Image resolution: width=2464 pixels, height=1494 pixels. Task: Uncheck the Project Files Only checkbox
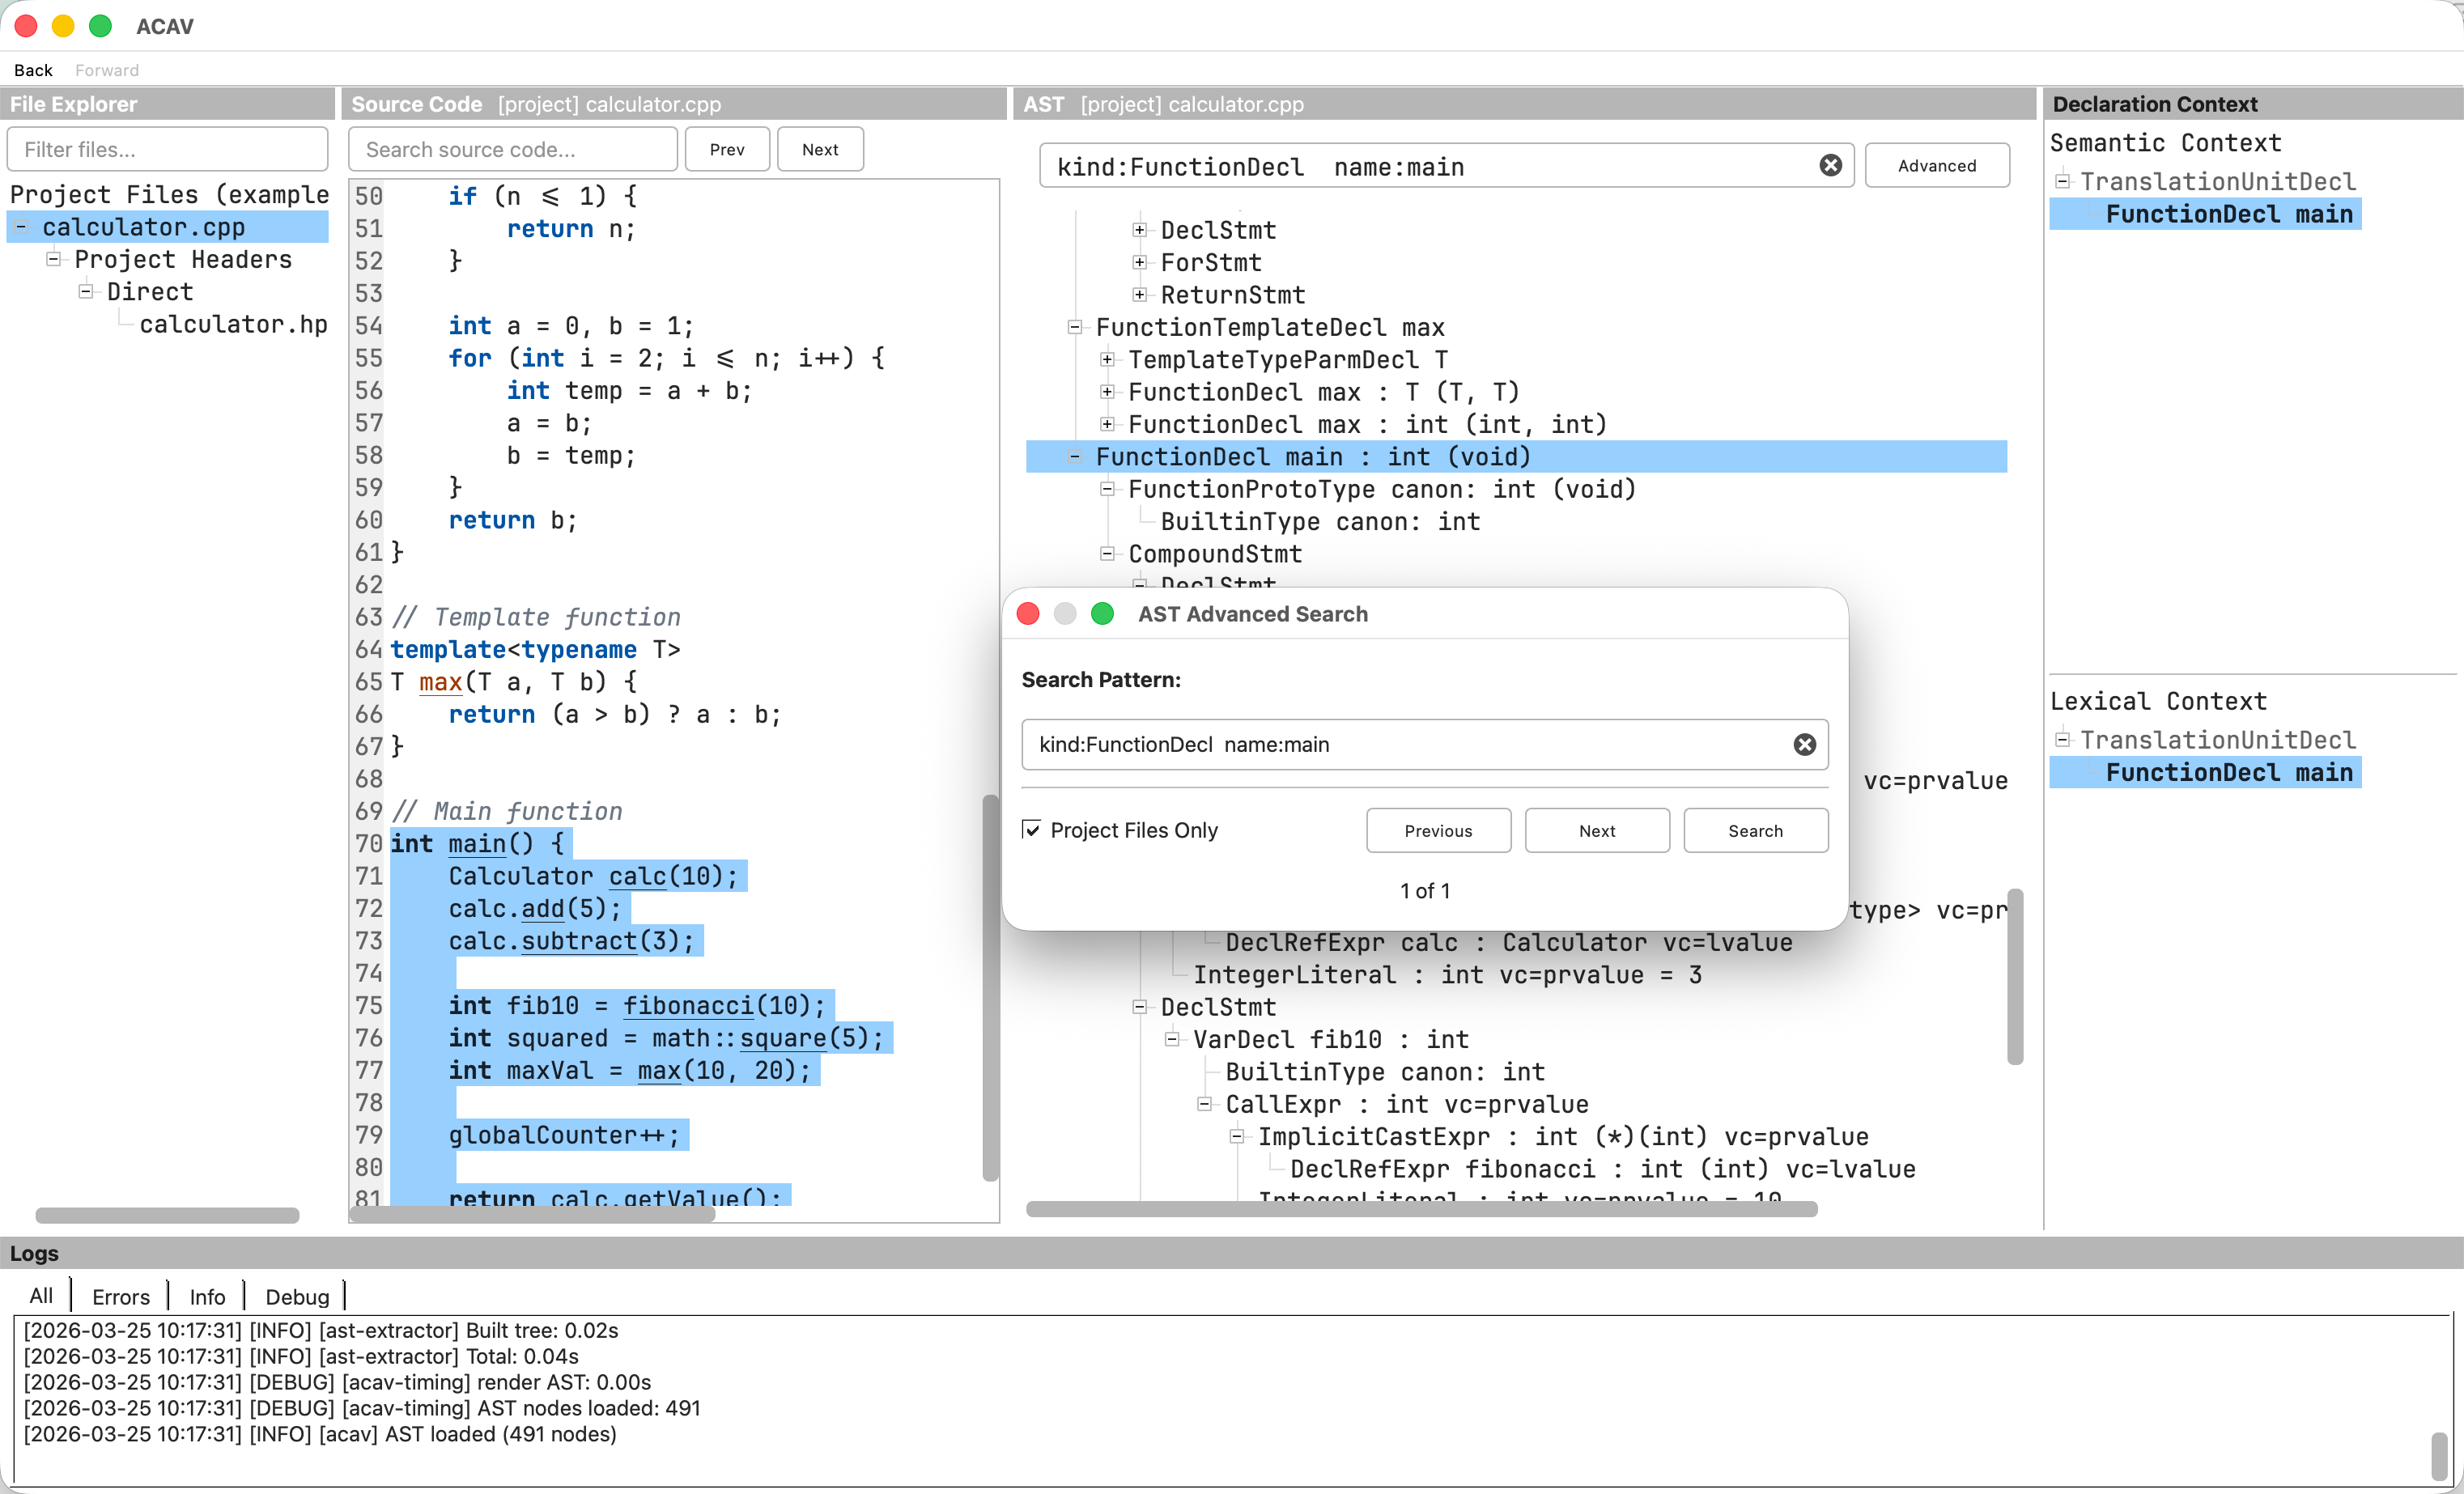click(1033, 829)
